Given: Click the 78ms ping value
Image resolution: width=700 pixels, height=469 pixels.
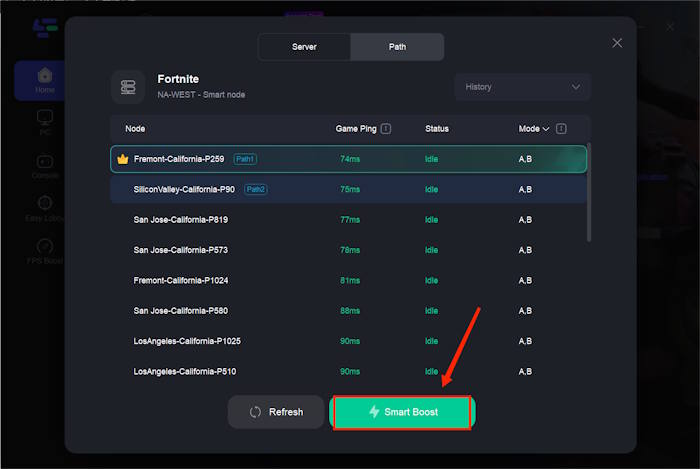Looking at the screenshot, I should coord(350,250).
